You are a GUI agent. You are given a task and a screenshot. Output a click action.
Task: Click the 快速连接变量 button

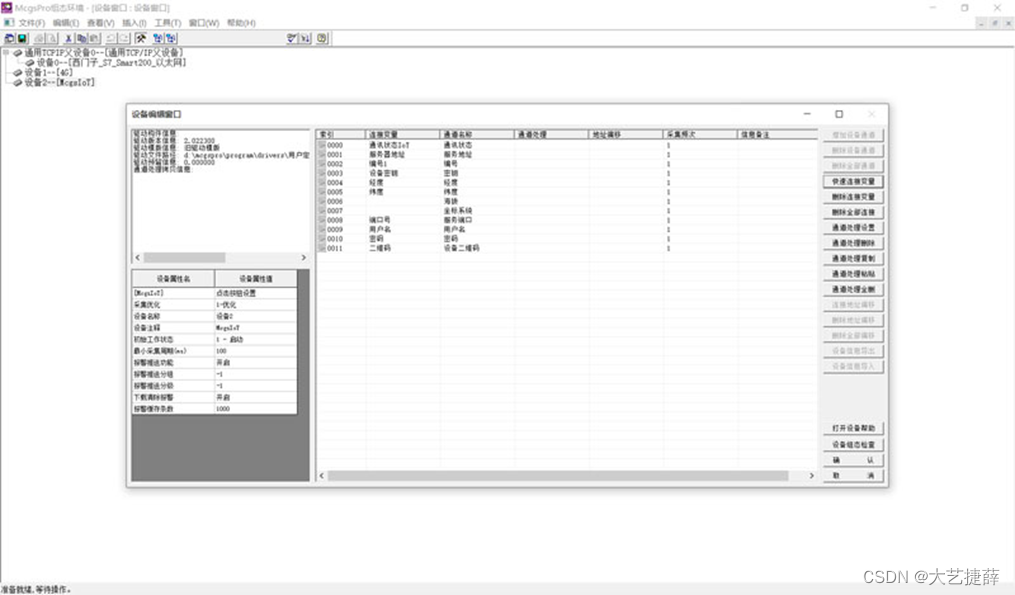[x=853, y=181]
